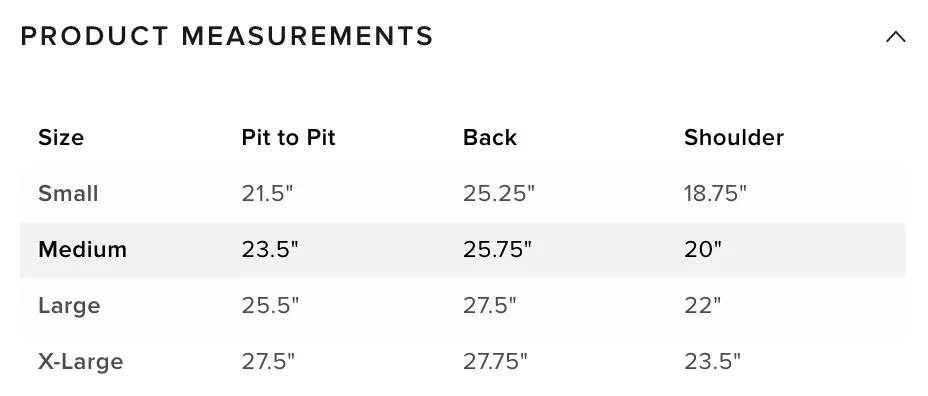The image size is (928, 396).
Task: Click the Medium shoulder value 20"
Action: point(703,249)
